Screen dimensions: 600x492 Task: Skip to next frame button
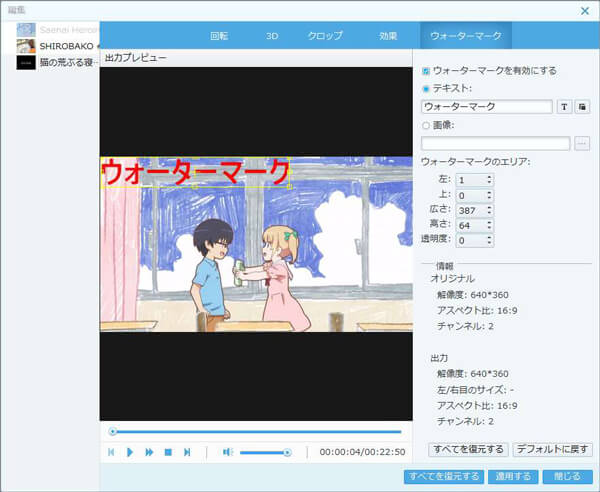(x=187, y=452)
